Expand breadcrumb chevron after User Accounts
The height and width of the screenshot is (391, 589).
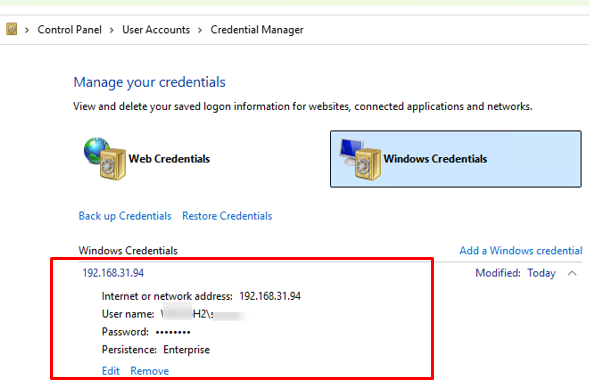(x=200, y=30)
